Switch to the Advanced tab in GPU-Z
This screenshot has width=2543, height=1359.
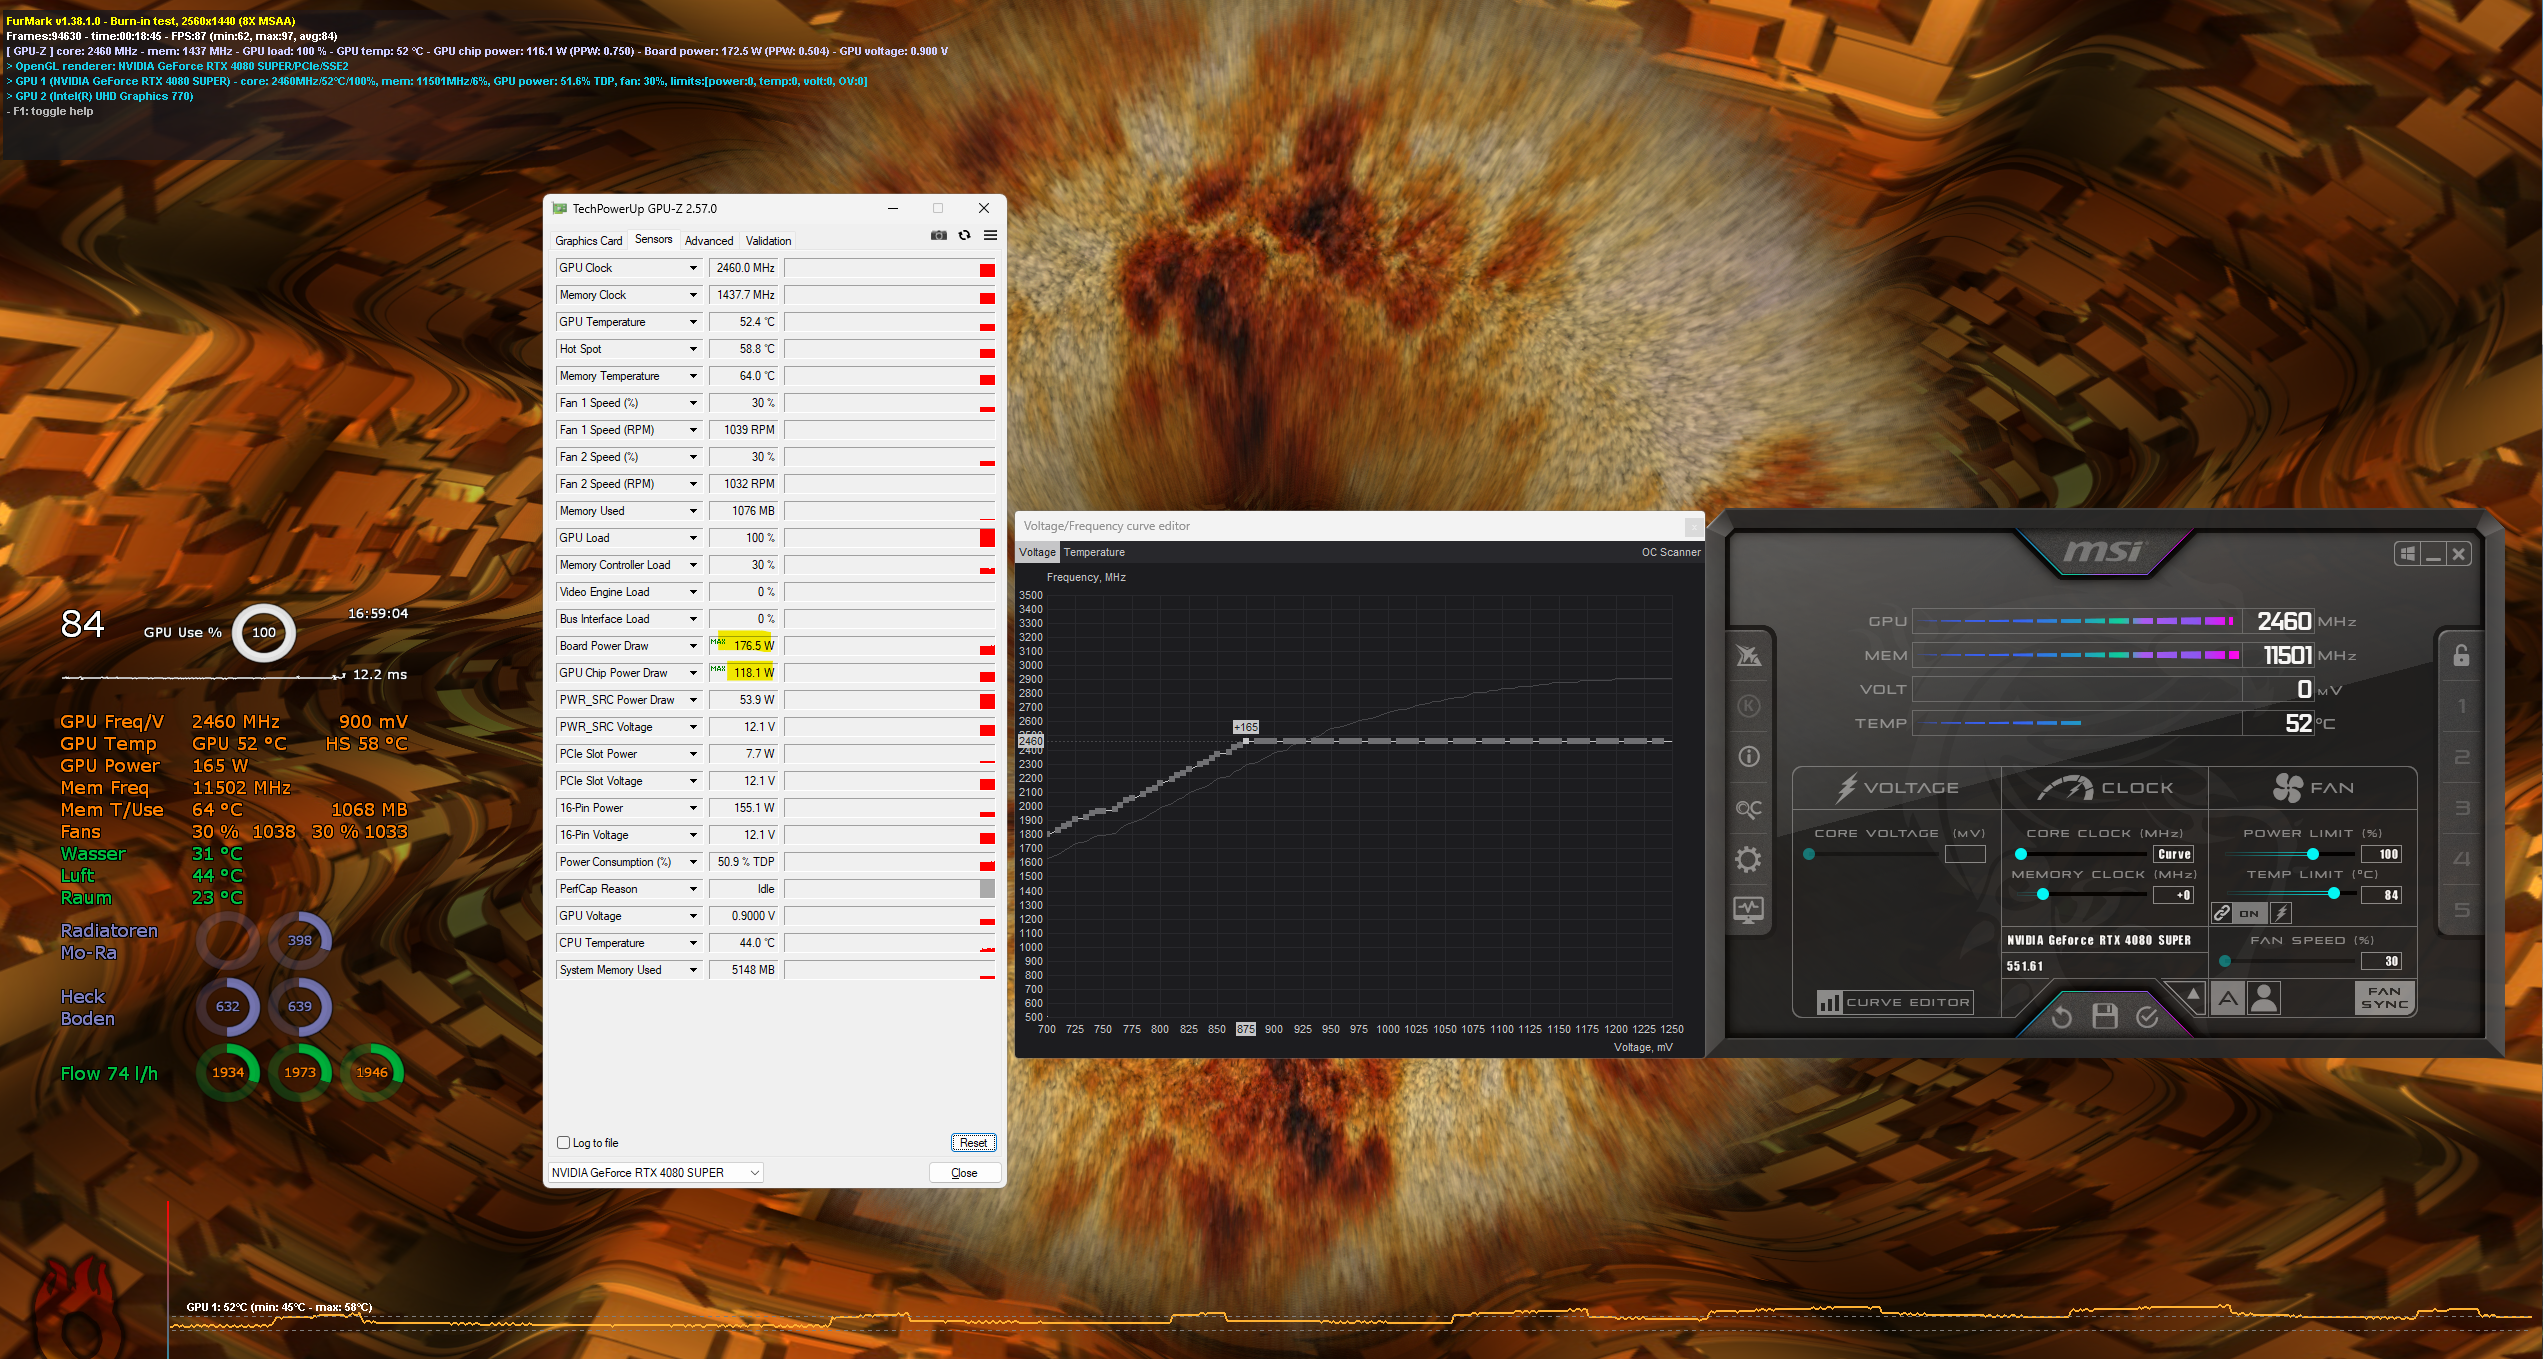click(708, 241)
